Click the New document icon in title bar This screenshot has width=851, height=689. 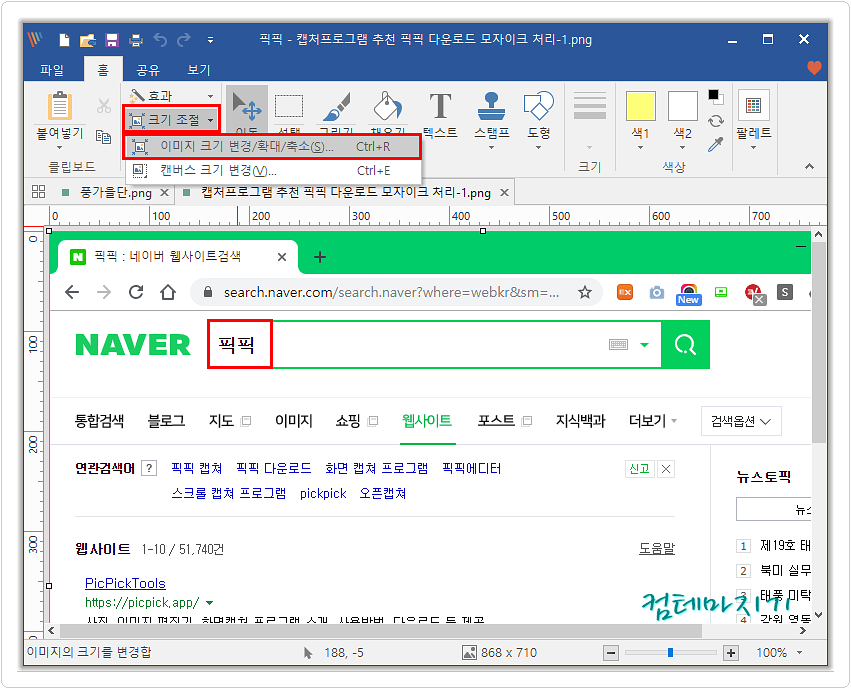click(x=64, y=40)
